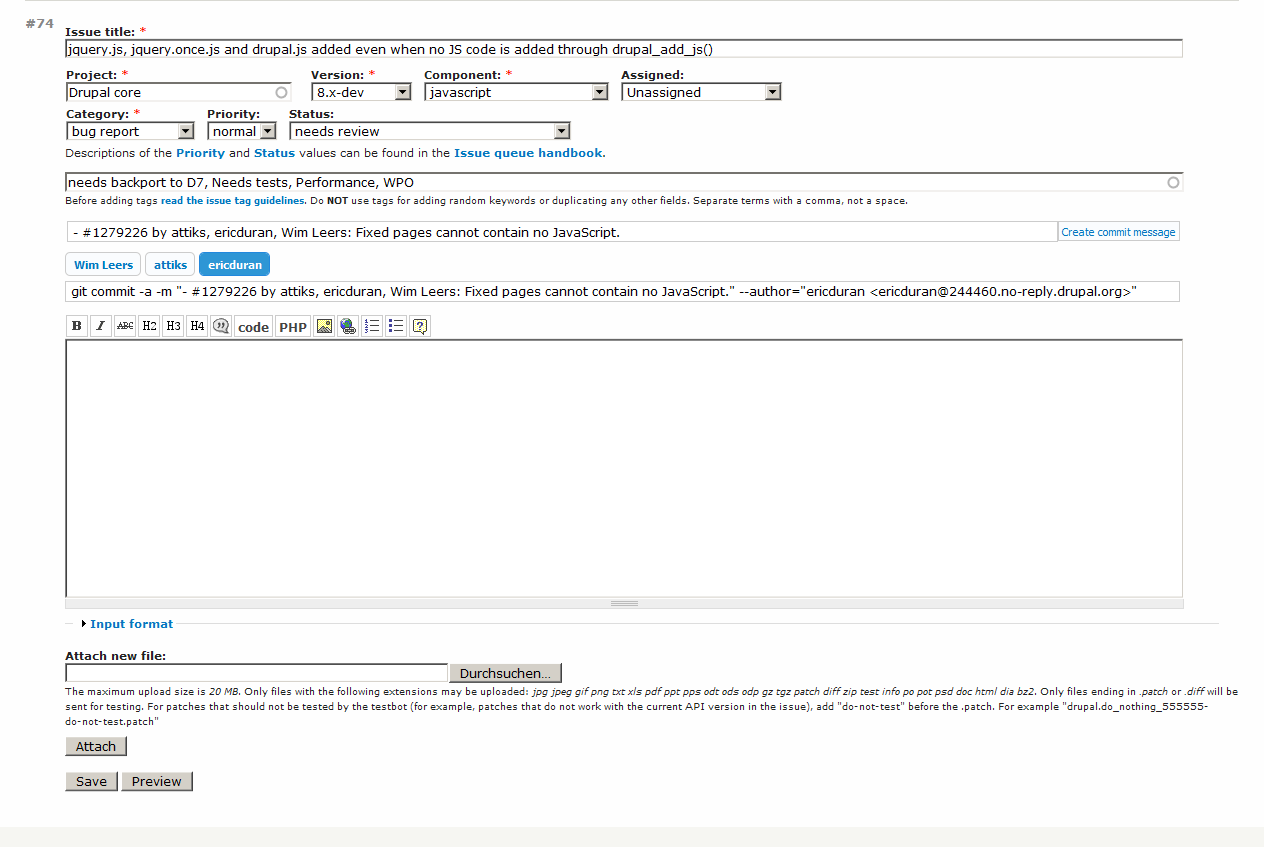The image size is (1264, 847).
Task: Open the Version dropdown showing 8.x-dev
Action: [x=361, y=92]
